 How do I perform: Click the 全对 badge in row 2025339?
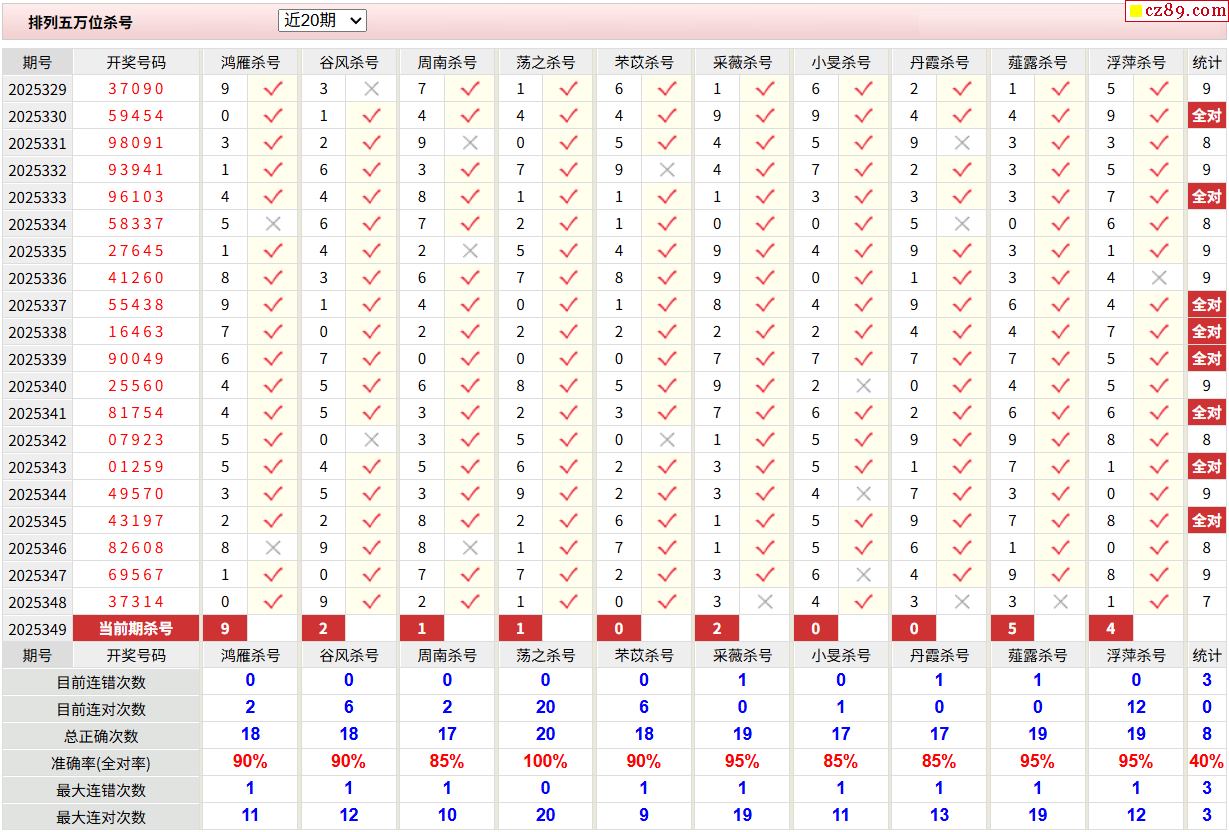(x=1207, y=359)
